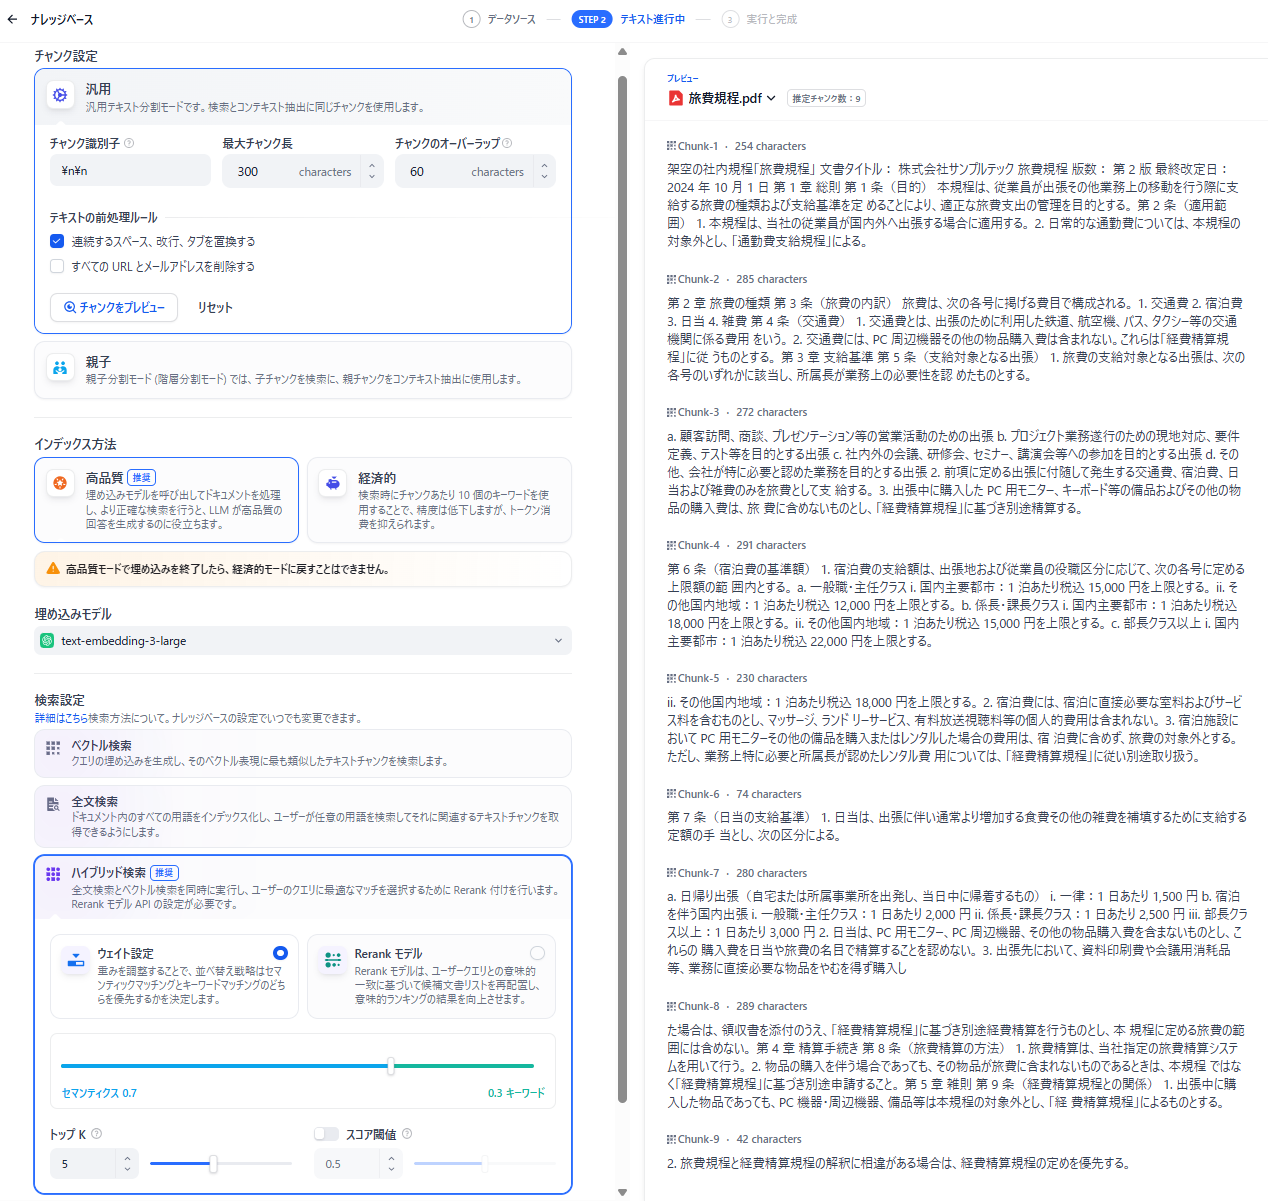Click the 汎用 chunk mode gear icon
1268x1201 pixels.
pyautogui.click(x=60, y=95)
